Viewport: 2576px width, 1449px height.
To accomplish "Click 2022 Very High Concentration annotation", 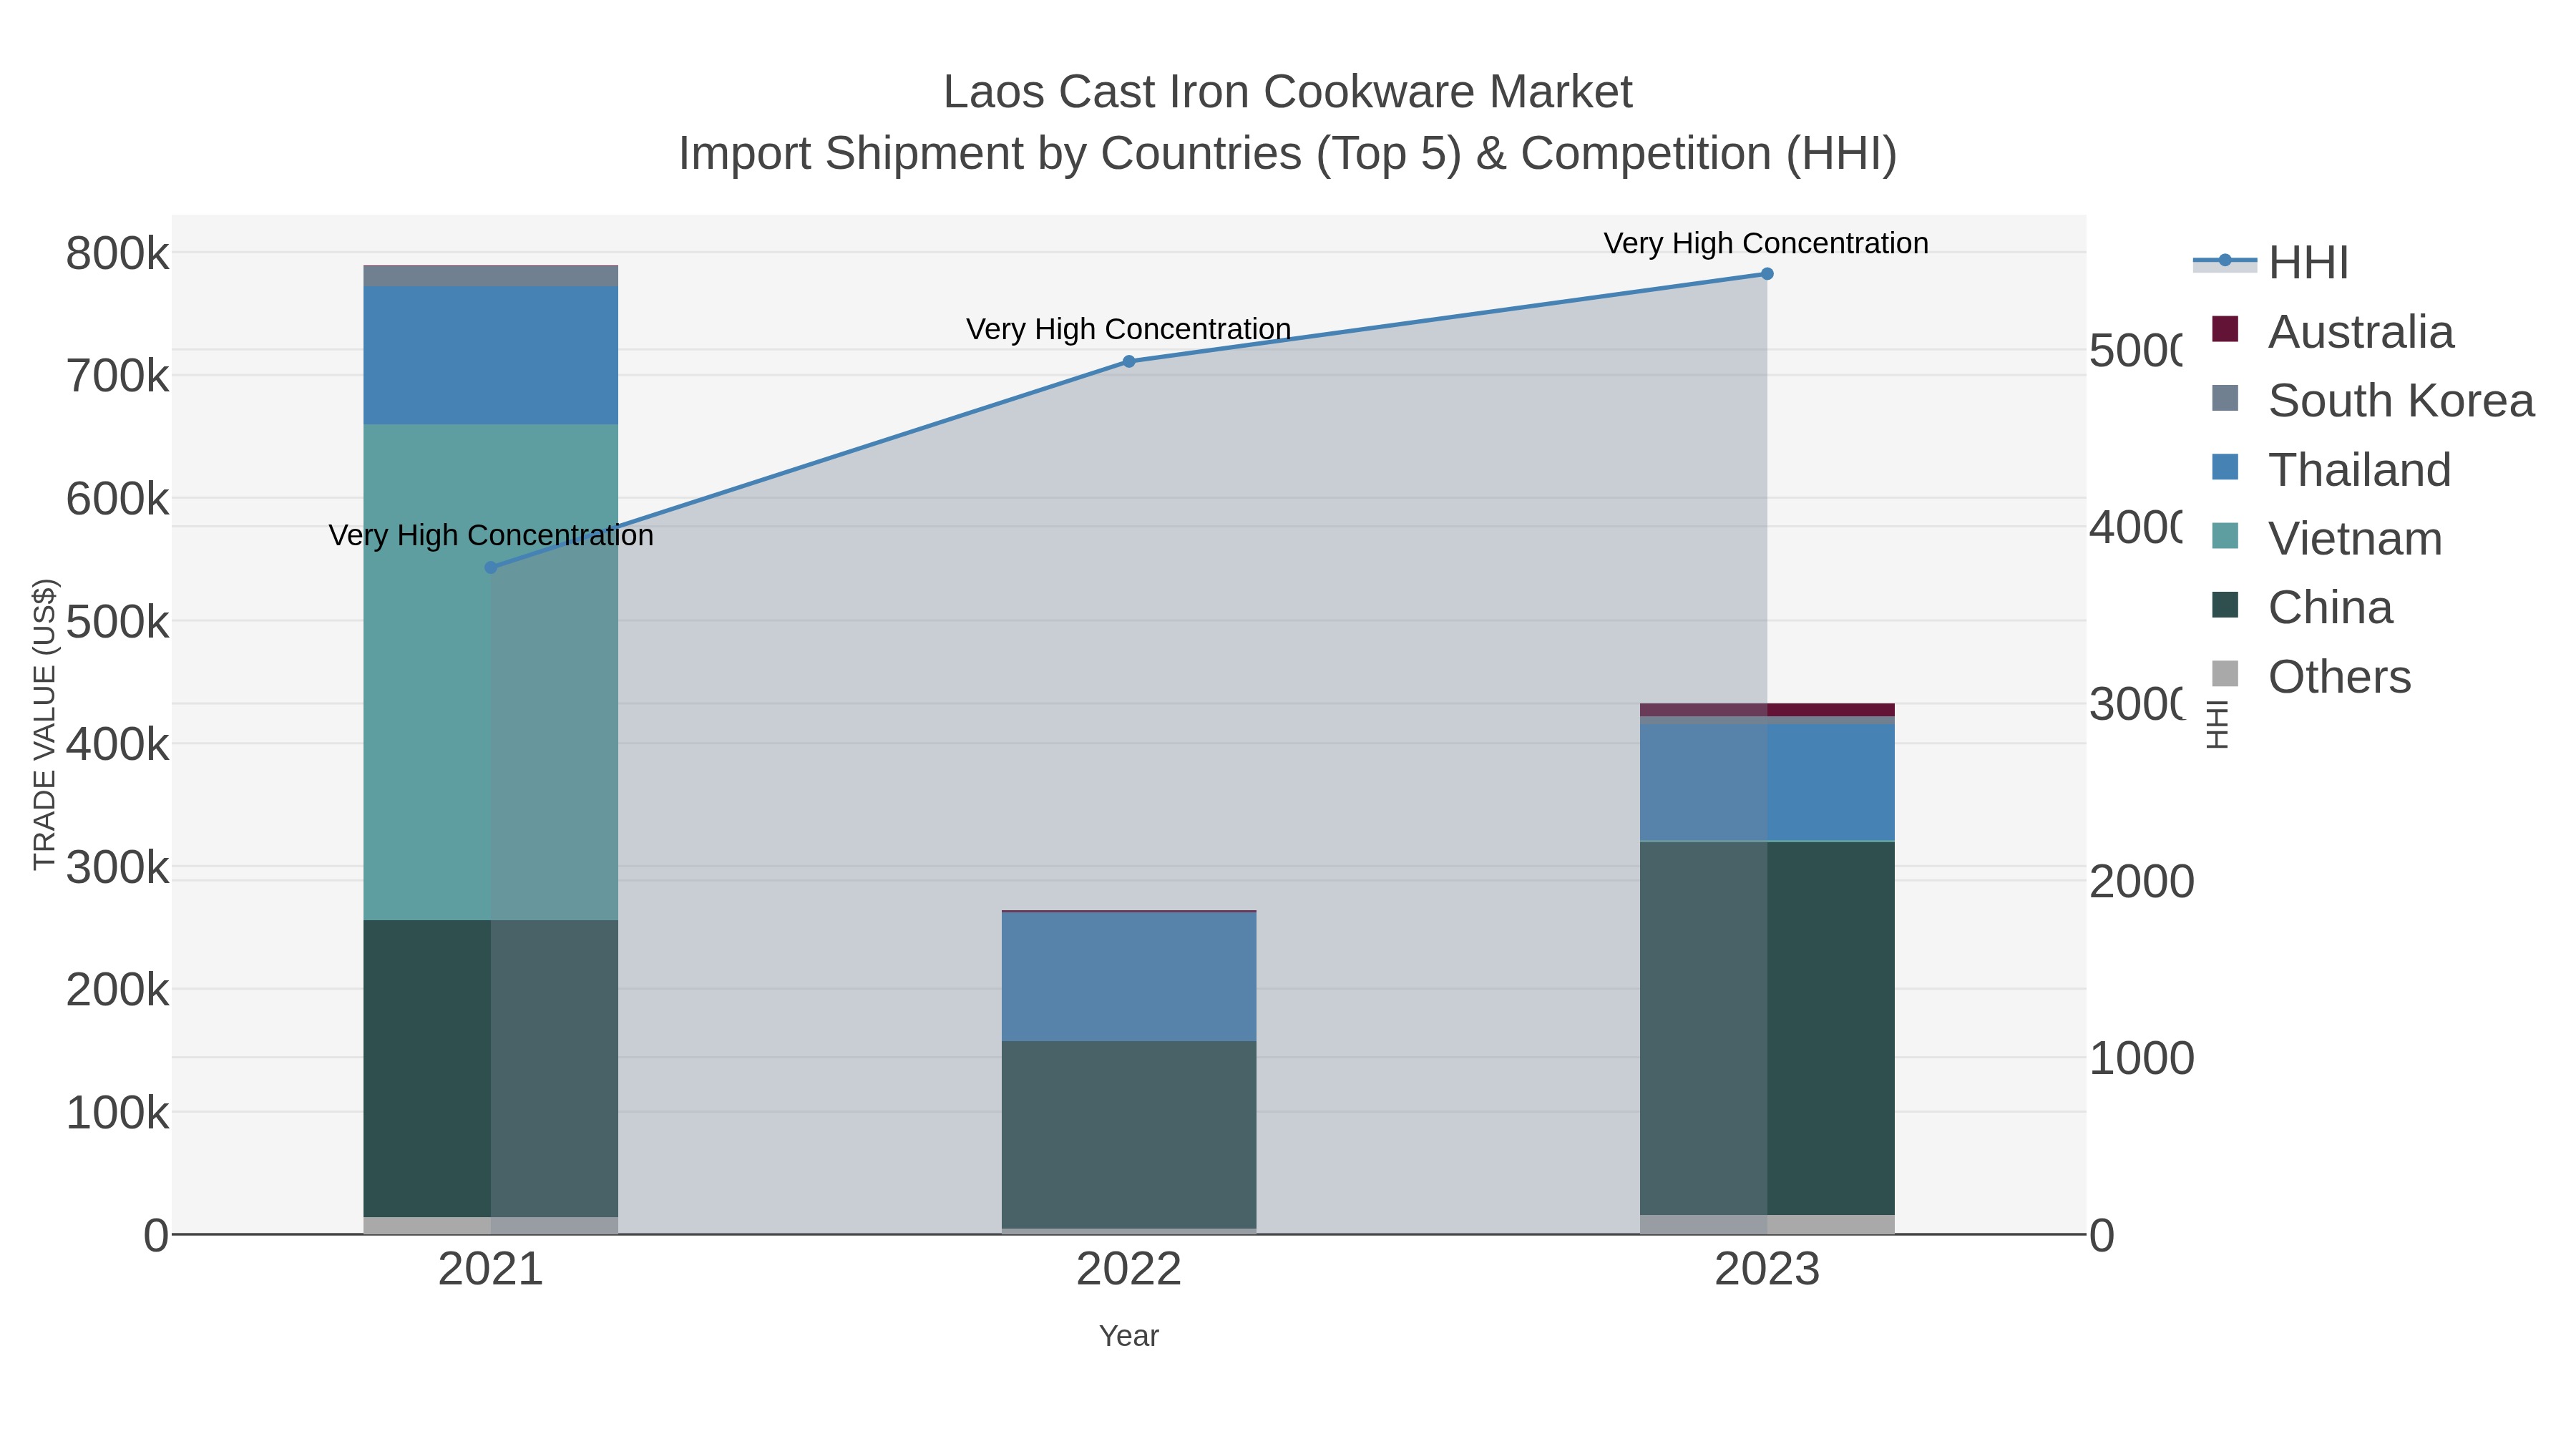I will pyautogui.click(x=1128, y=329).
